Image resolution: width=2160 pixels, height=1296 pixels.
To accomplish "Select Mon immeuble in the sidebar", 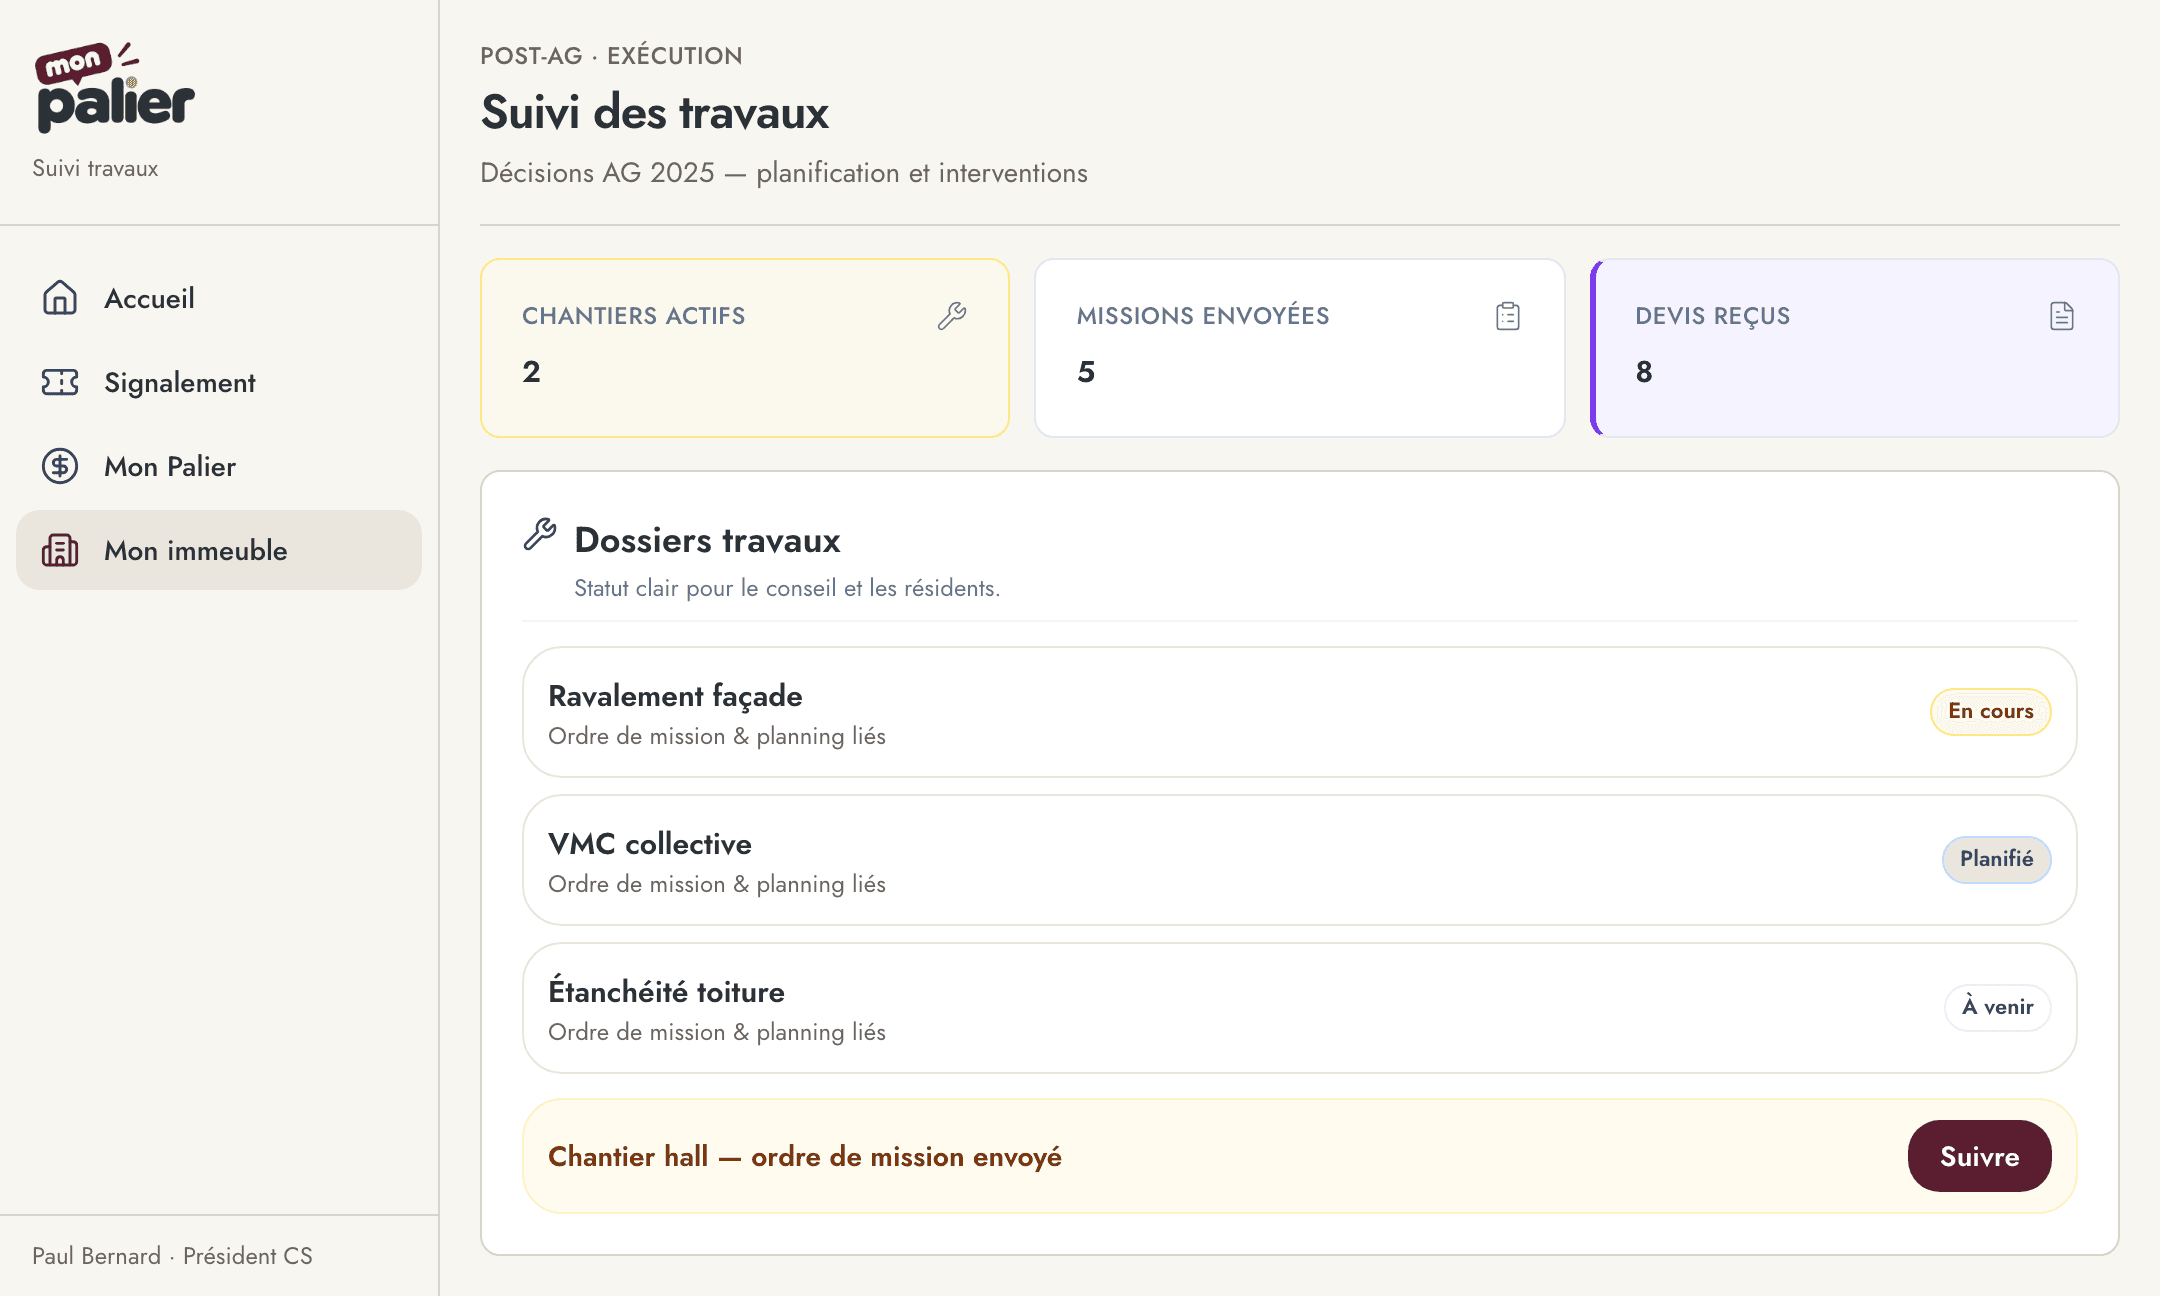I will pyautogui.click(x=219, y=550).
